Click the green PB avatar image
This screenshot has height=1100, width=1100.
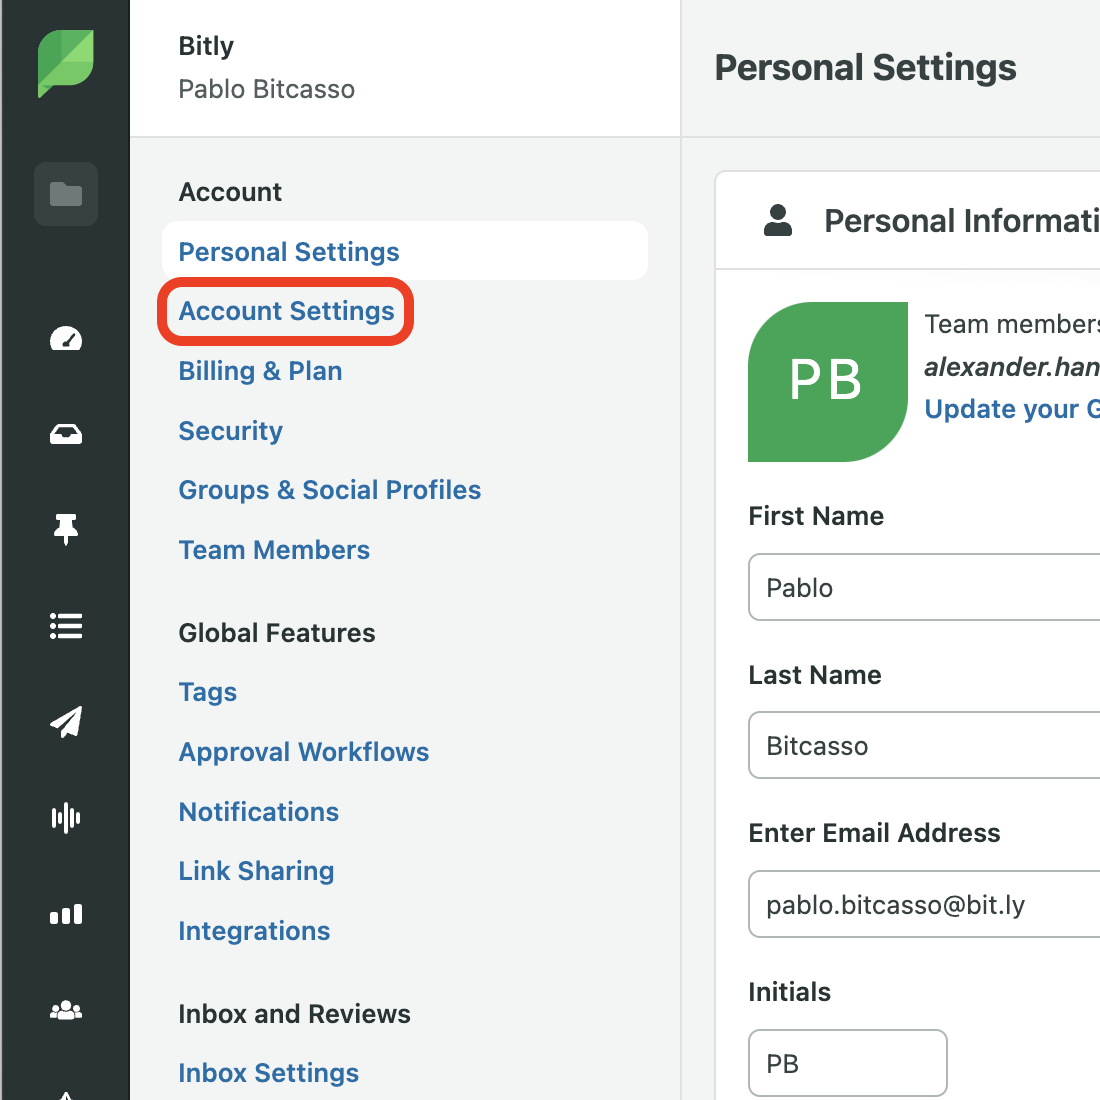[828, 382]
